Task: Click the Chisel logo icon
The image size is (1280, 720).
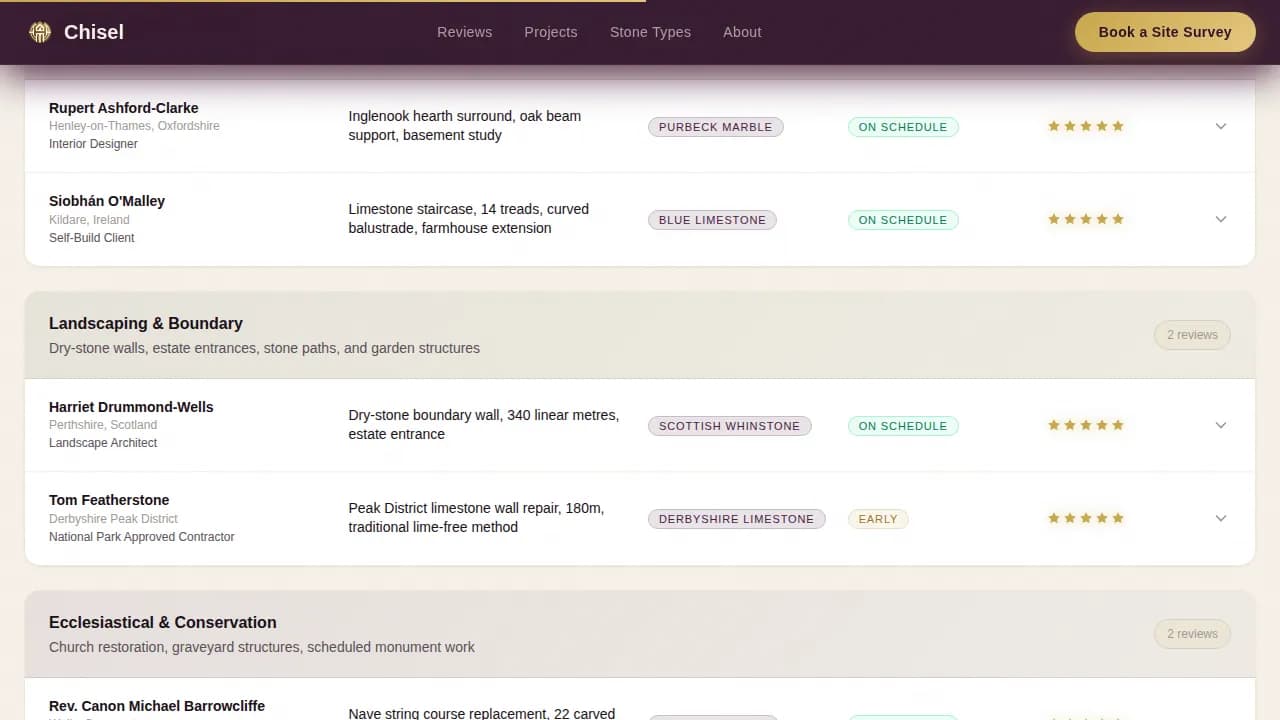Action: coord(40,32)
